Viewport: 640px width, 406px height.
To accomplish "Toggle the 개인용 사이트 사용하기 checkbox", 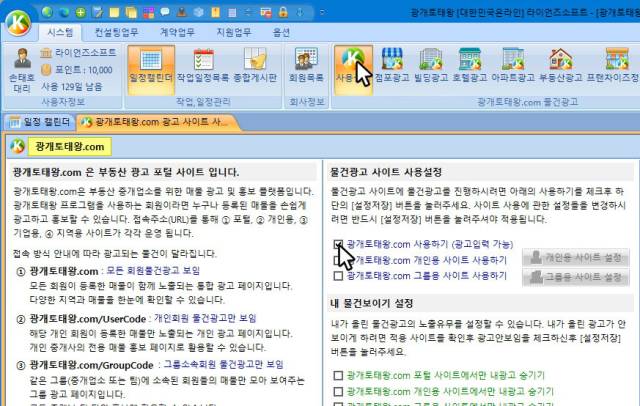I will pos(338,260).
